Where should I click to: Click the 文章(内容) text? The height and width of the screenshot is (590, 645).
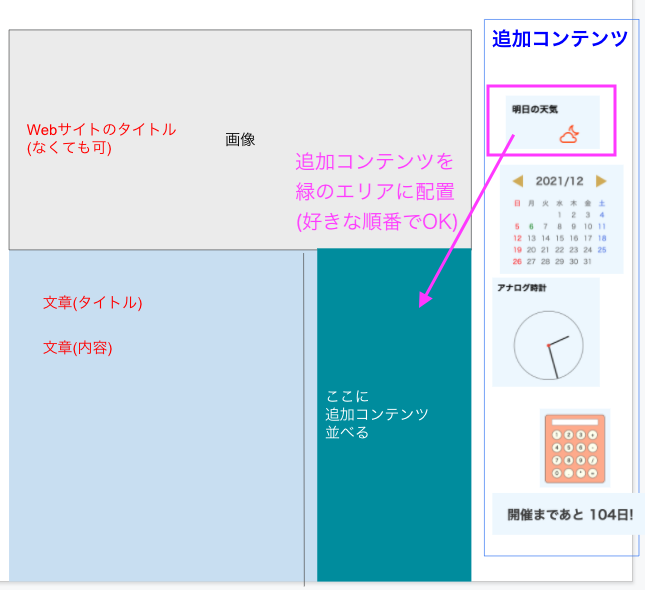click(x=77, y=348)
